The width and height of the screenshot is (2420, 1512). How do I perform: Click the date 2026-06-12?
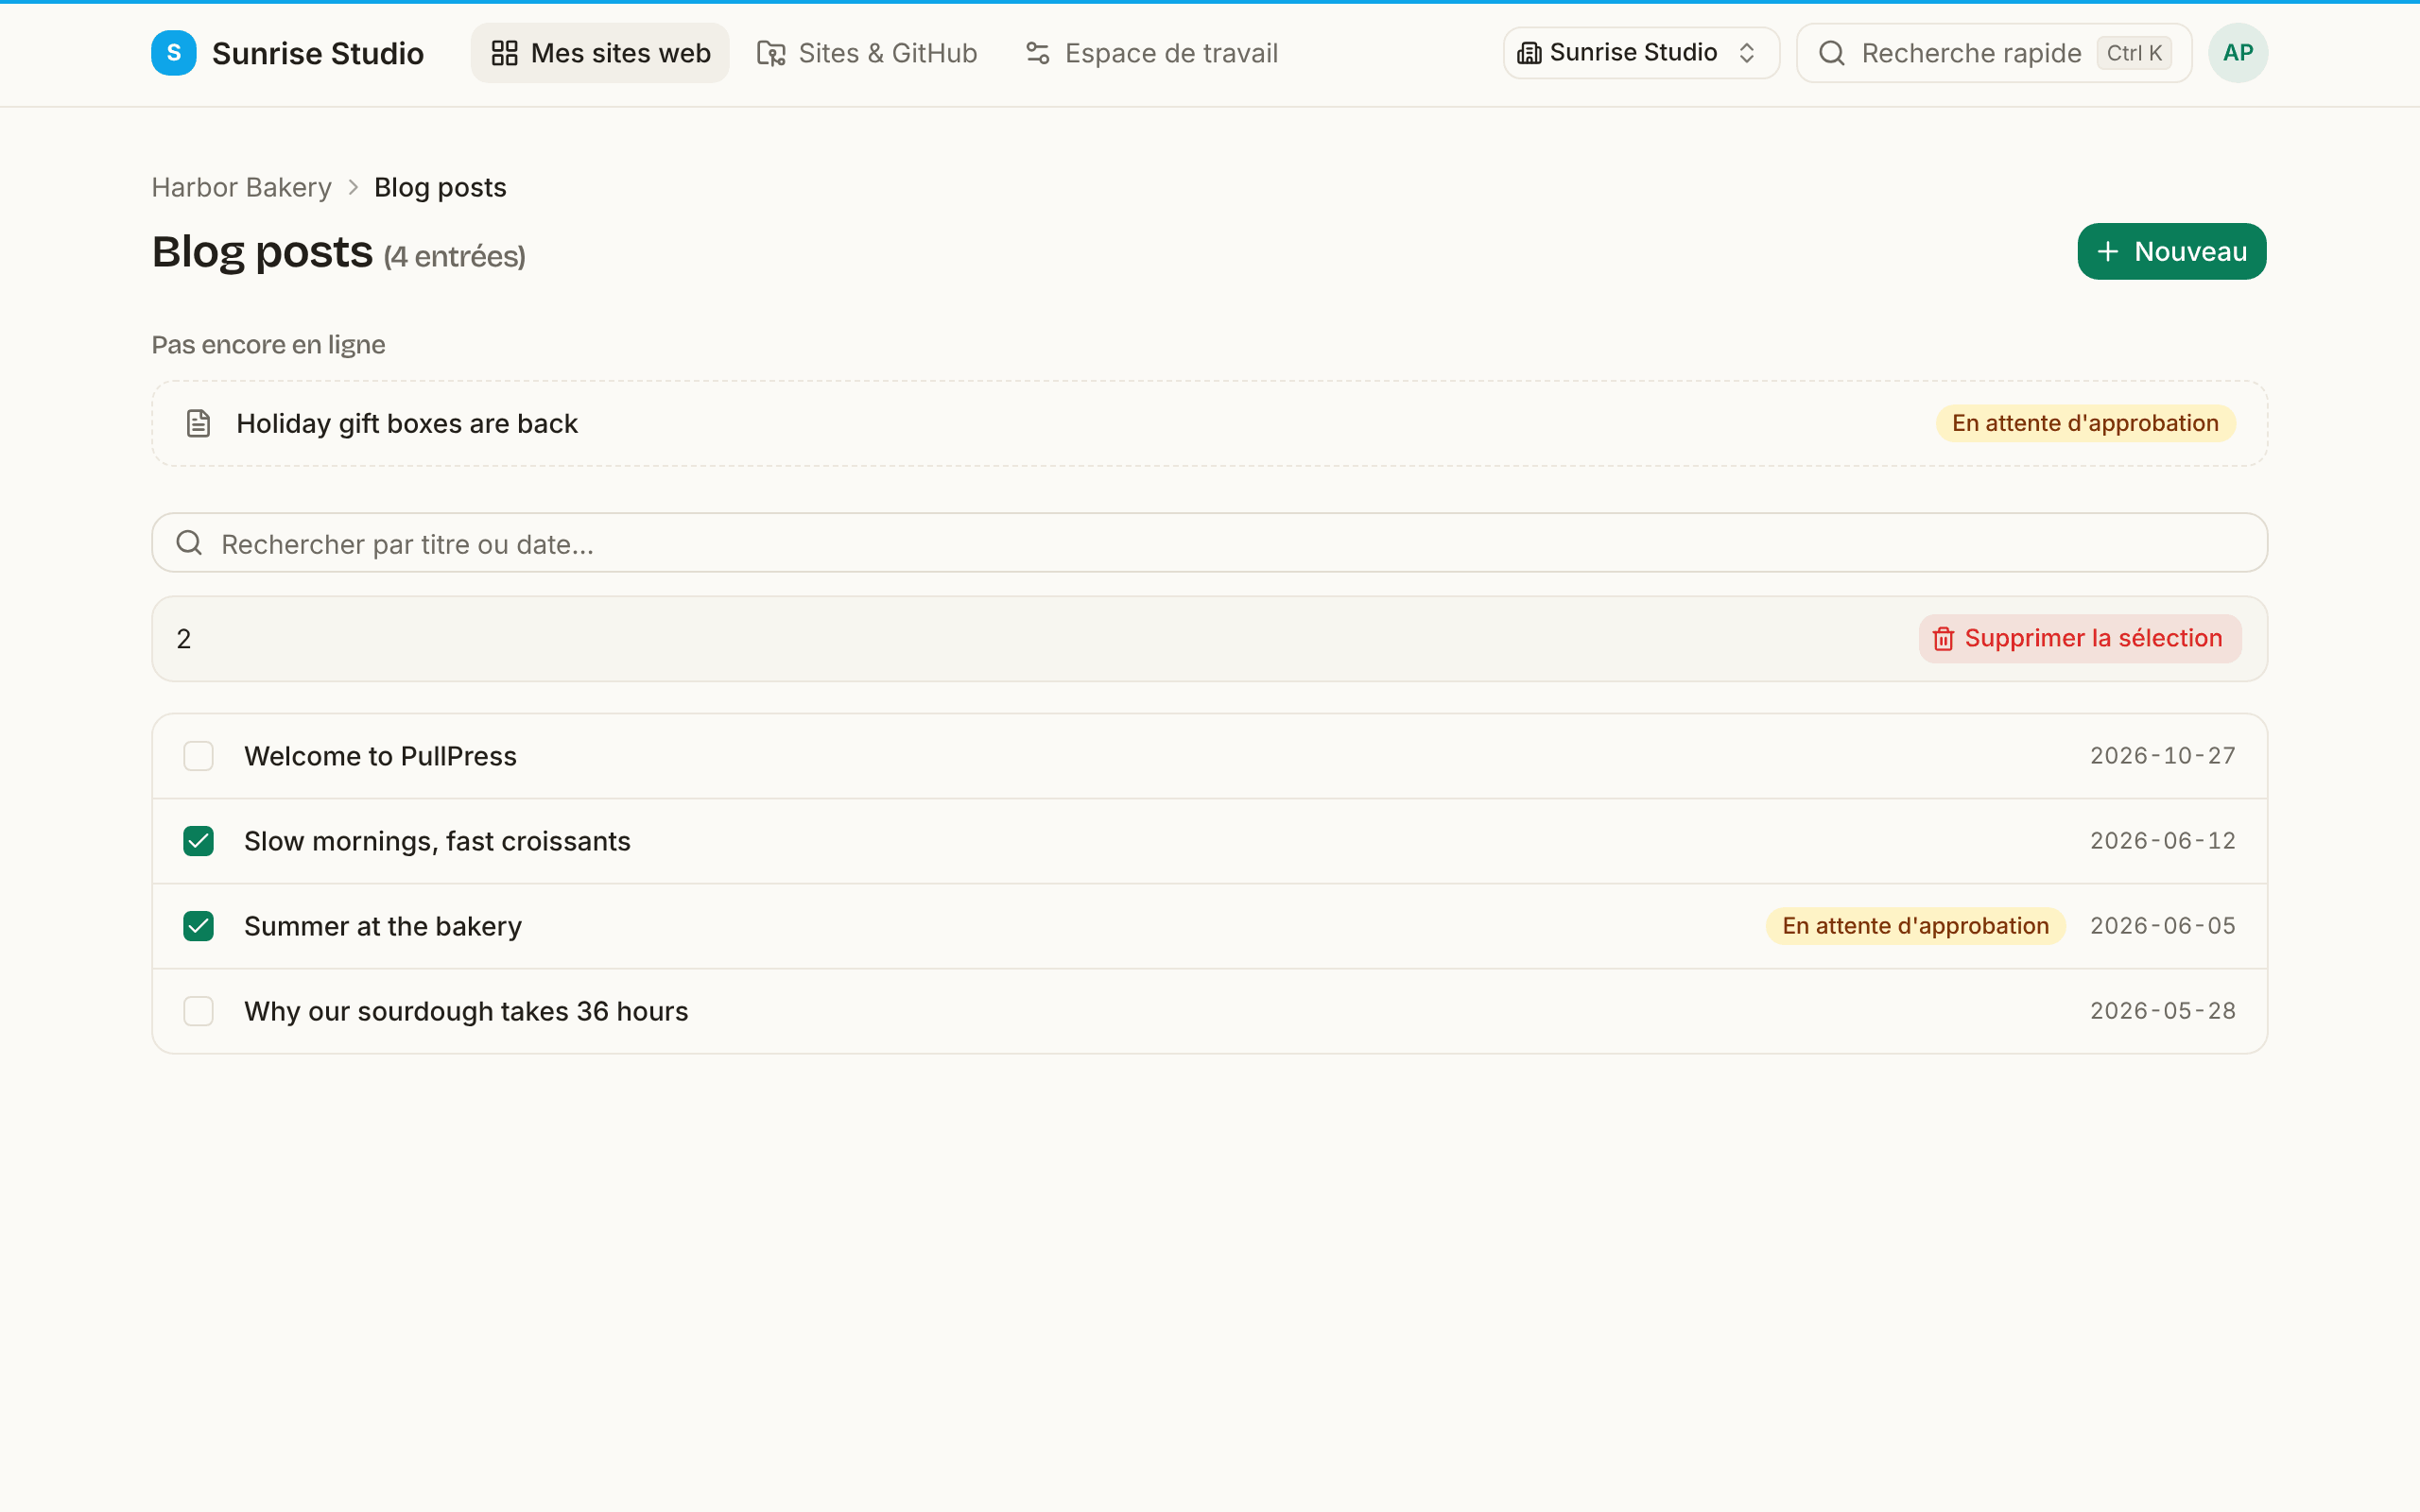pyautogui.click(x=2163, y=841)
